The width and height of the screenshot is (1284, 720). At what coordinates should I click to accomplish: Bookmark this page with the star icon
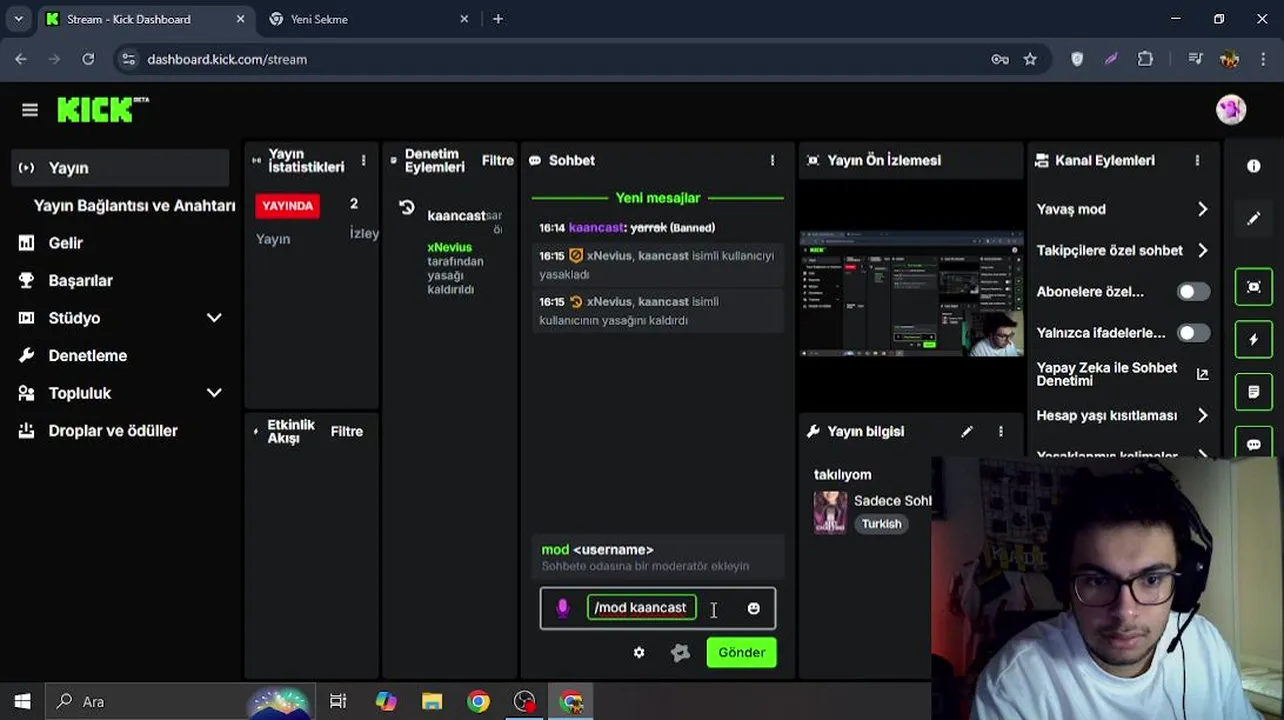click(x=1030, y=59)
